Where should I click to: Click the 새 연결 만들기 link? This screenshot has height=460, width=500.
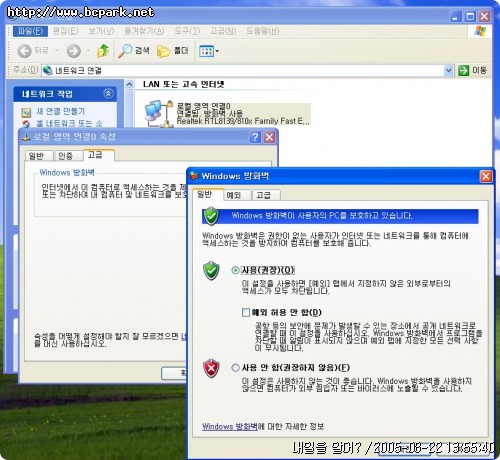click(x=61, y=111)
